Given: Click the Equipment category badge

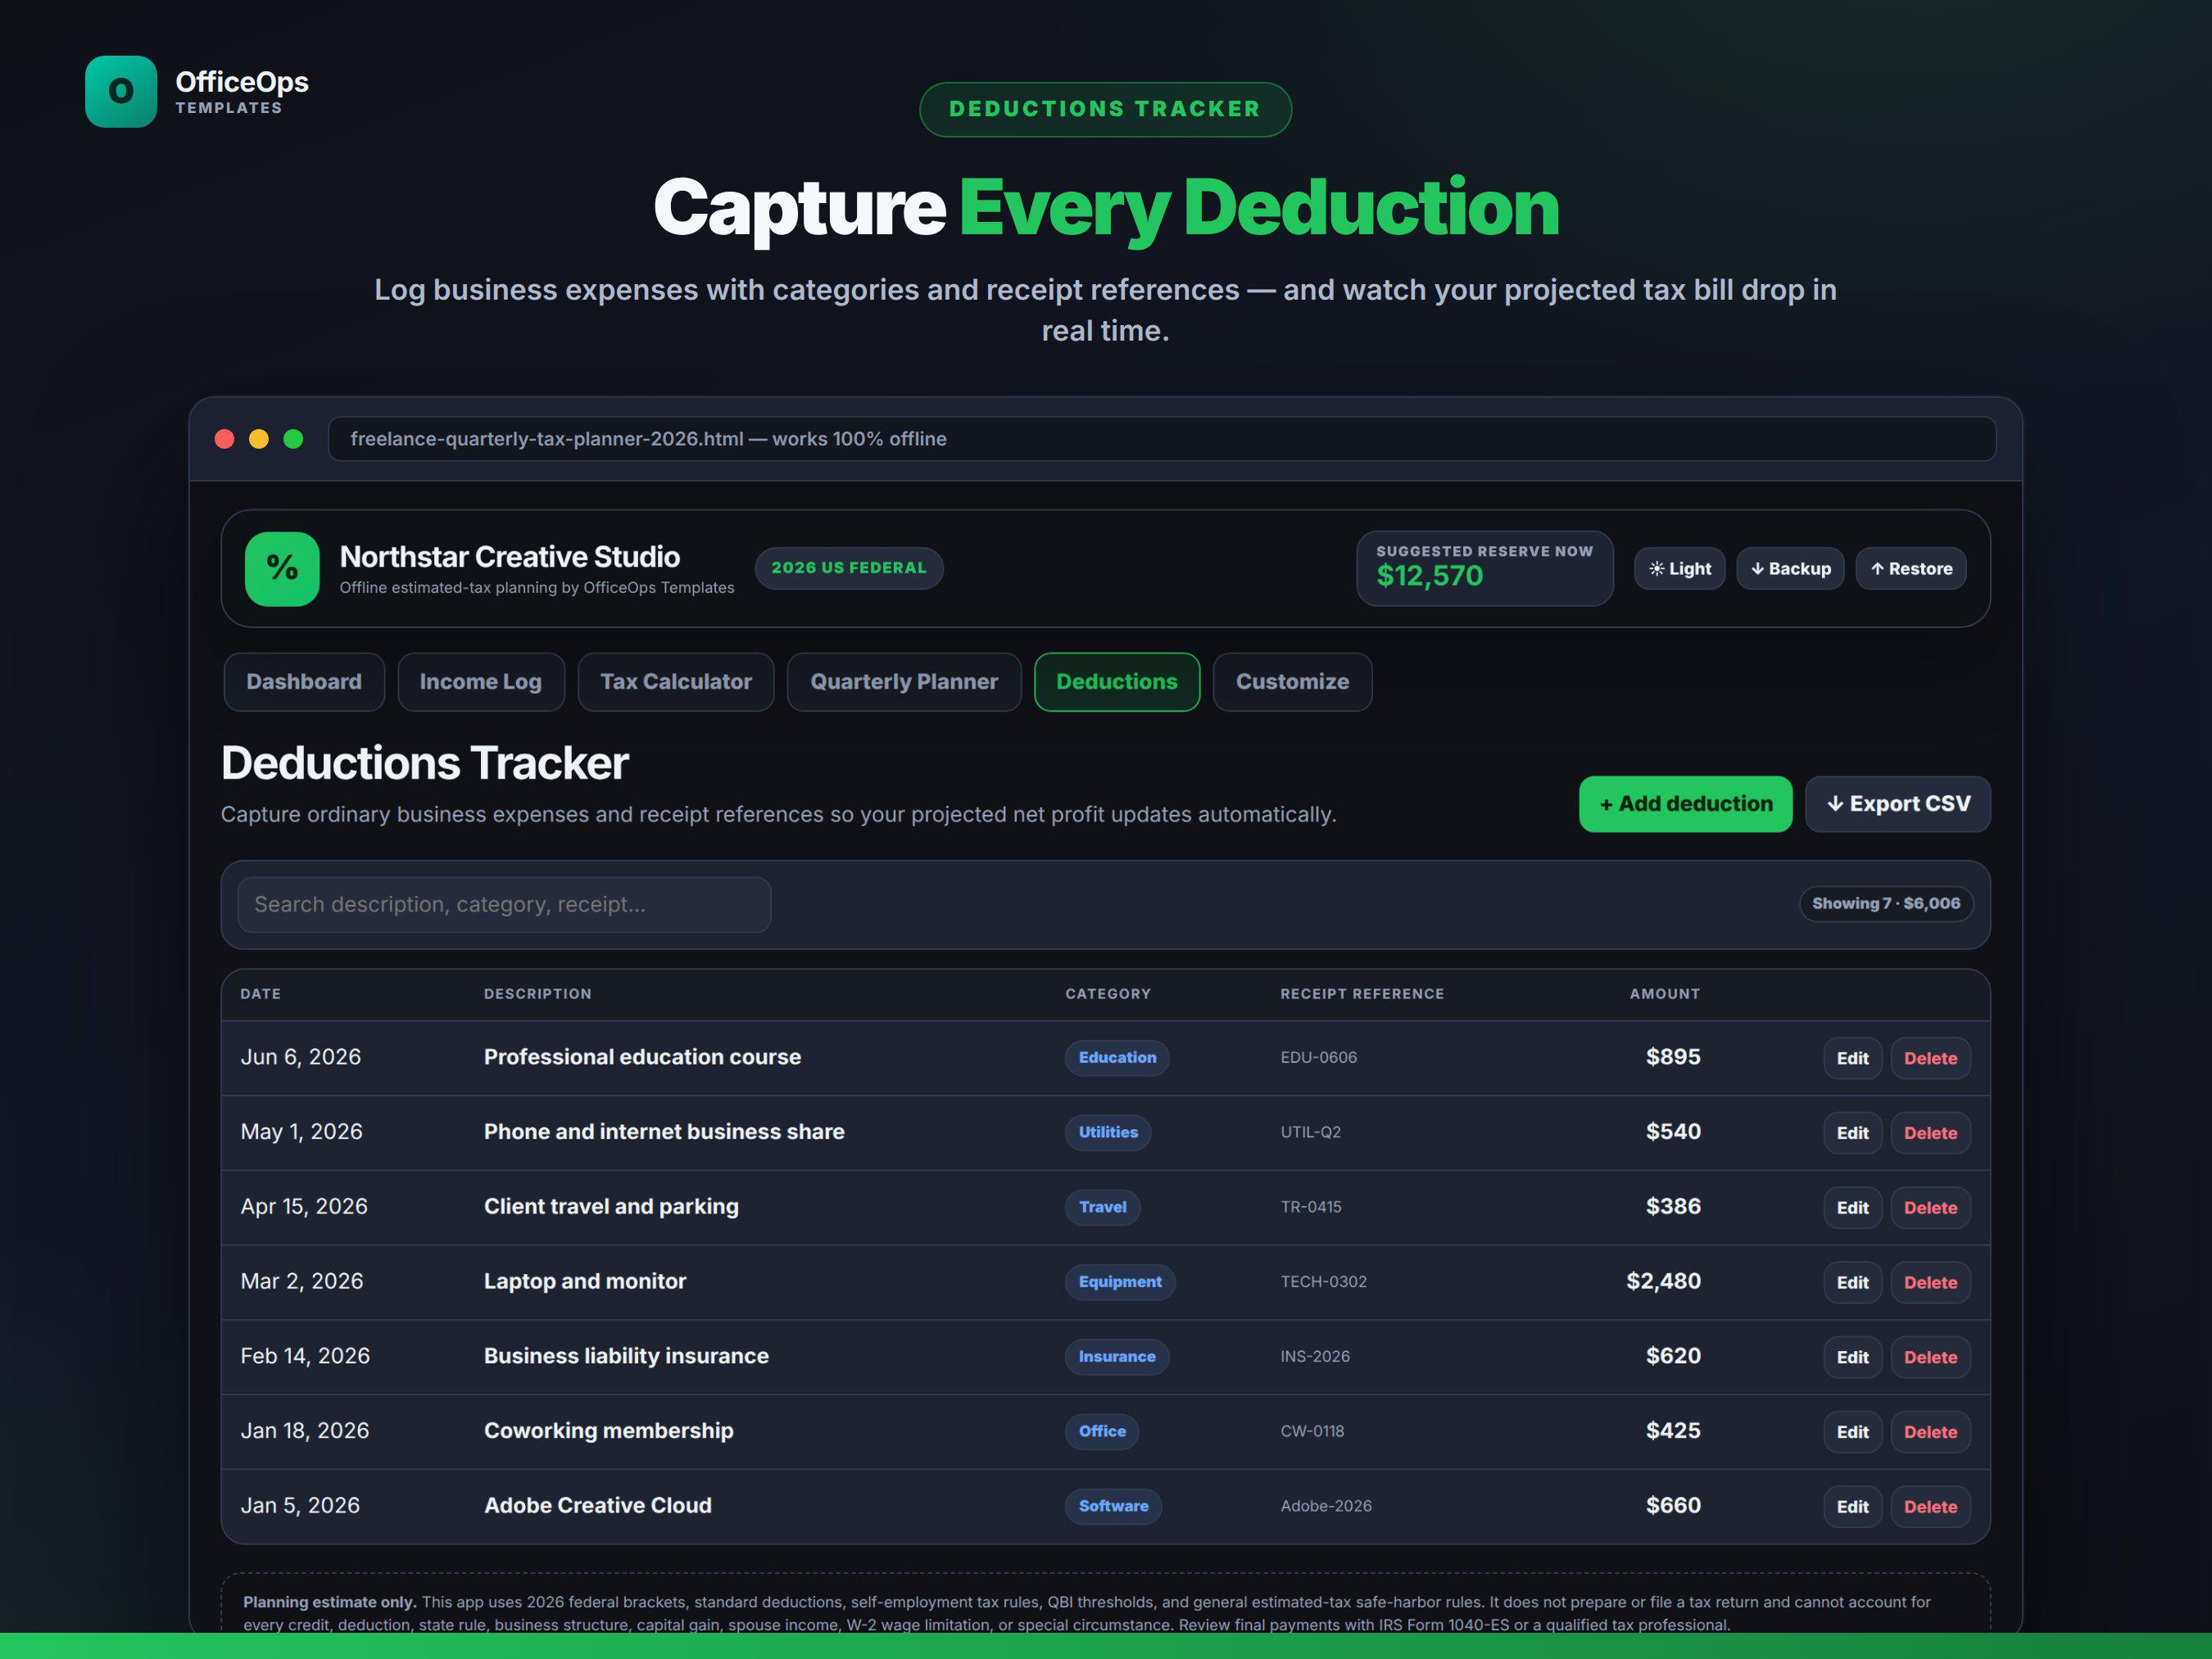Looking at the screenshot, I should [x=1120, y=1282].
